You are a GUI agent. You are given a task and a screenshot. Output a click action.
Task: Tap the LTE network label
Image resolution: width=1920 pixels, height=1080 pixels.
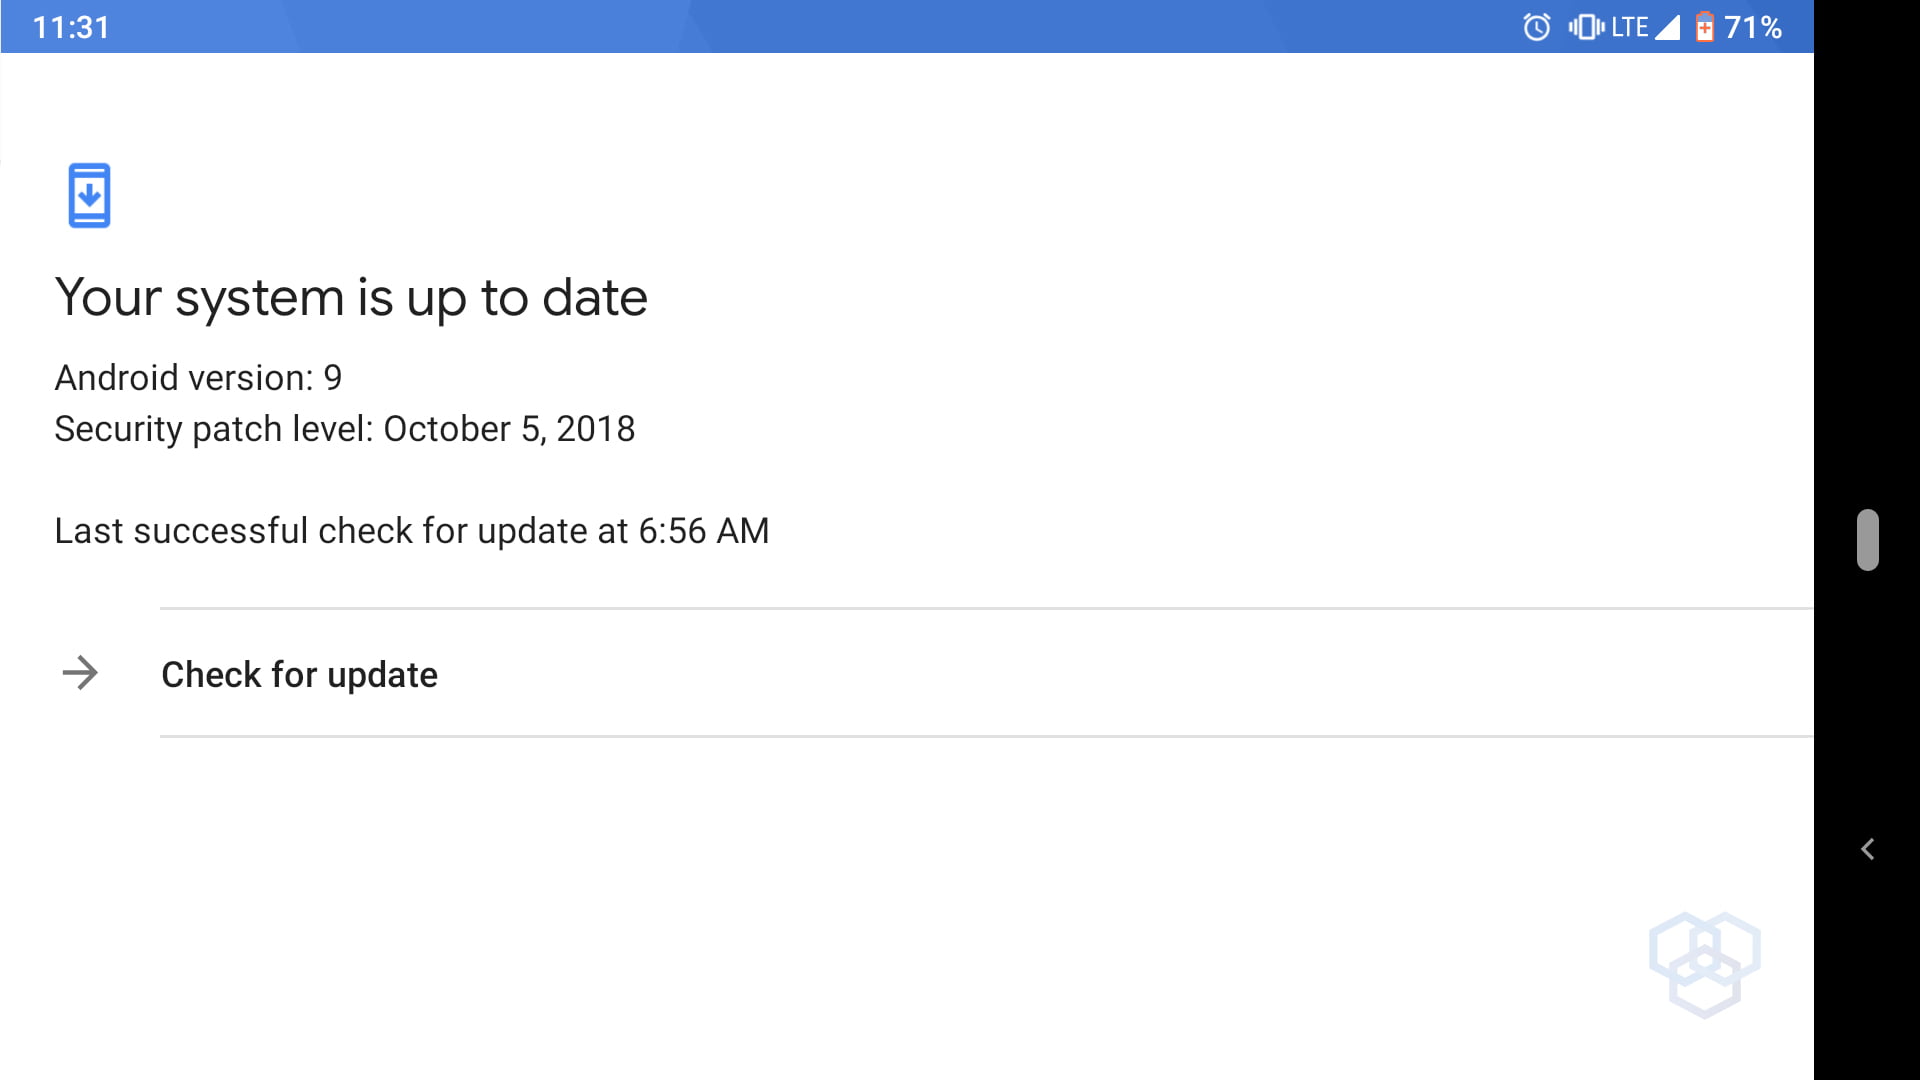(1630, 27)
